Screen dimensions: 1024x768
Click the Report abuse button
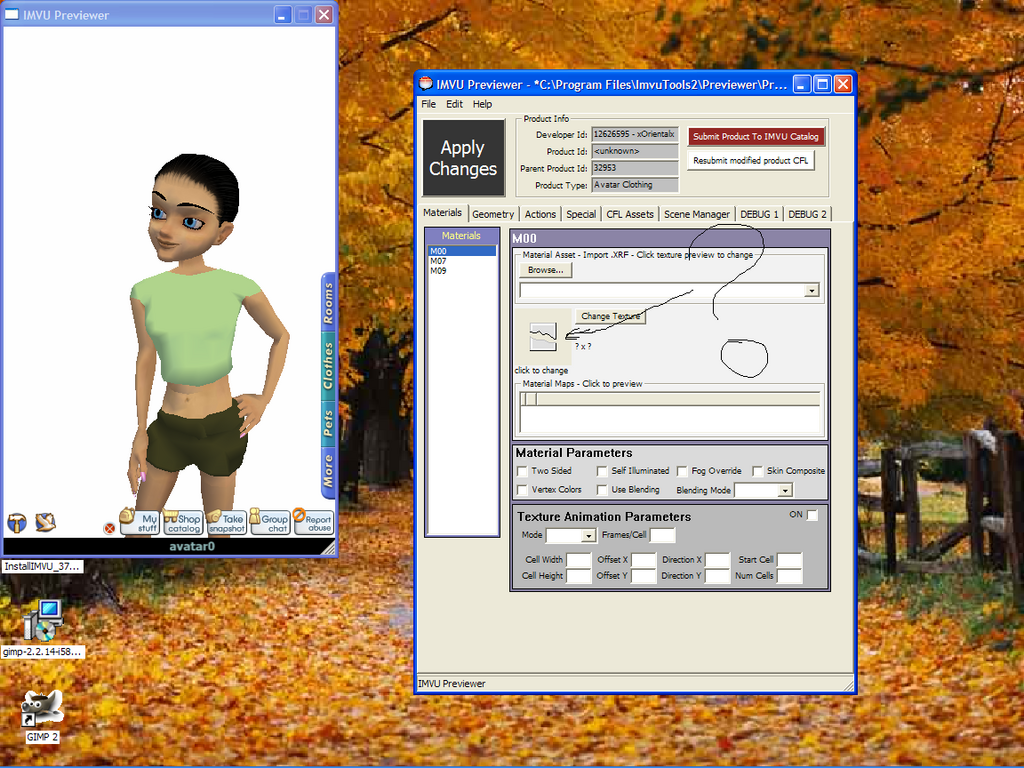tap(313, 521)
